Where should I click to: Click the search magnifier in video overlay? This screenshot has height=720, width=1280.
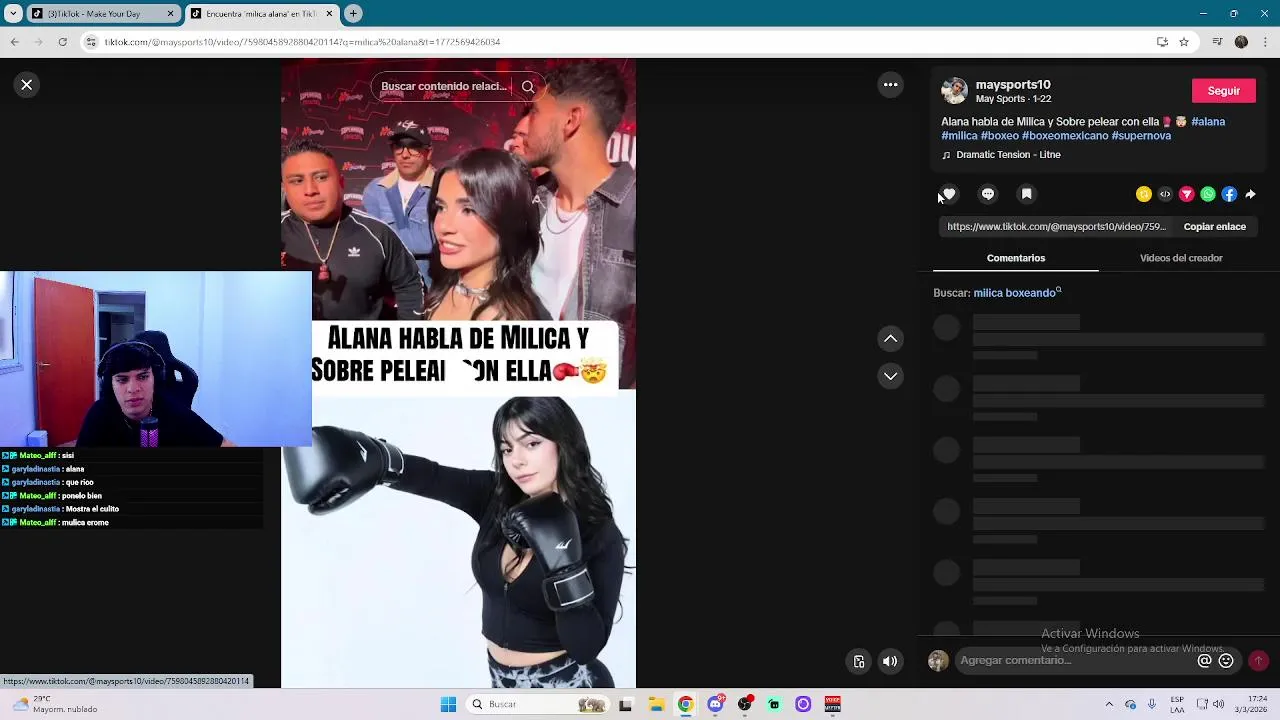(x=528, y=86)
